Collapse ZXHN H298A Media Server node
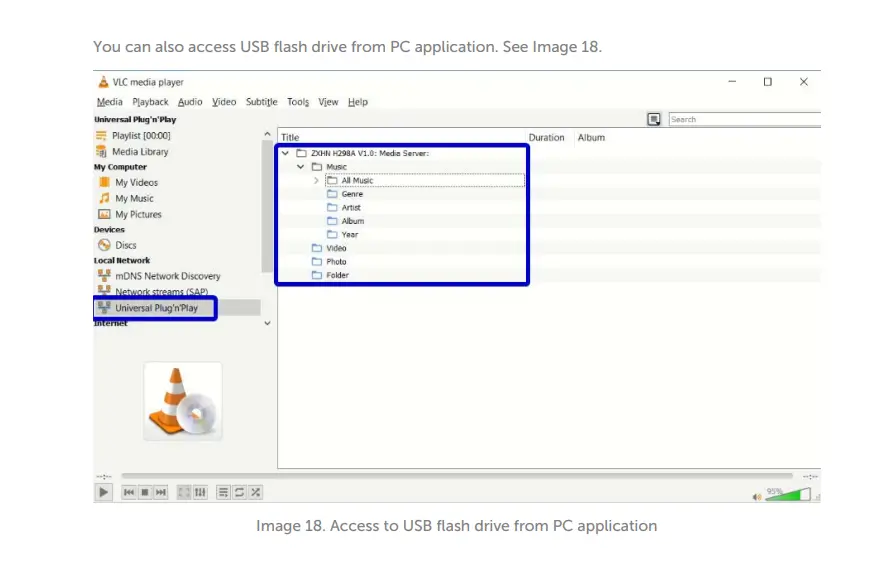This screenshot has width=882, height=568. [x=285, y=153]
